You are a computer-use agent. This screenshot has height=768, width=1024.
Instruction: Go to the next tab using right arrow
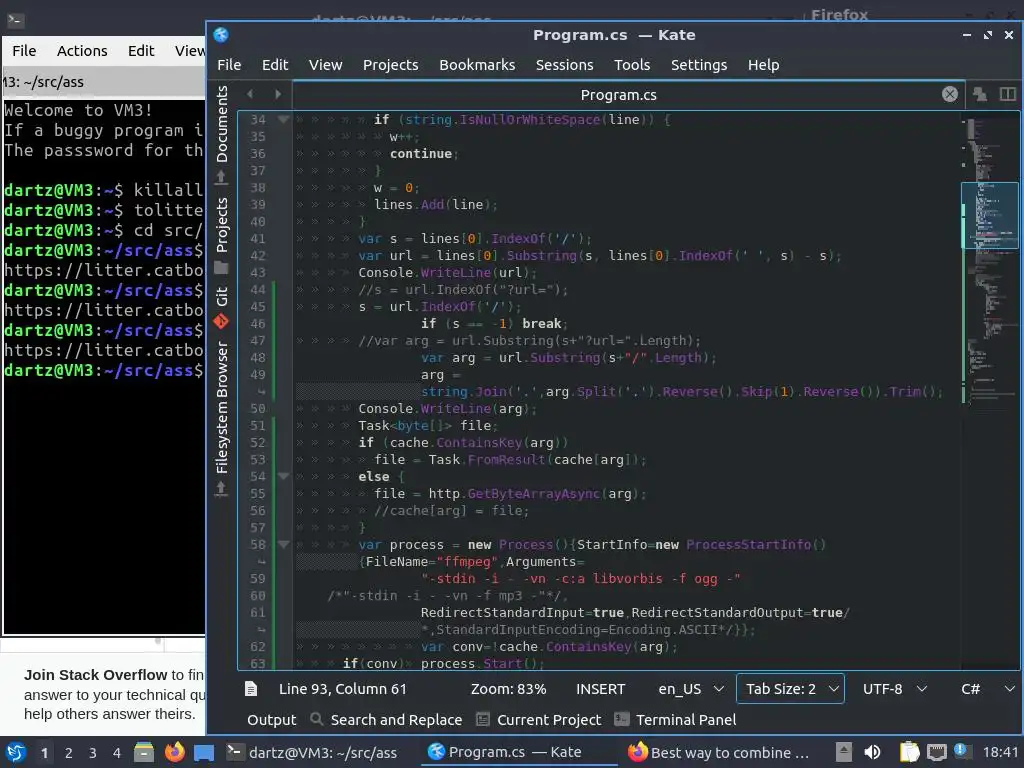(278, 94)
